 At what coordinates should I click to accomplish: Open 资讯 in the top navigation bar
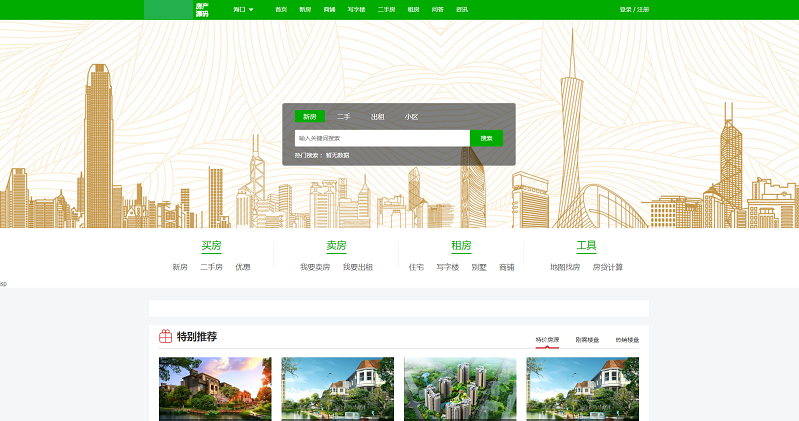coord(462,10)
